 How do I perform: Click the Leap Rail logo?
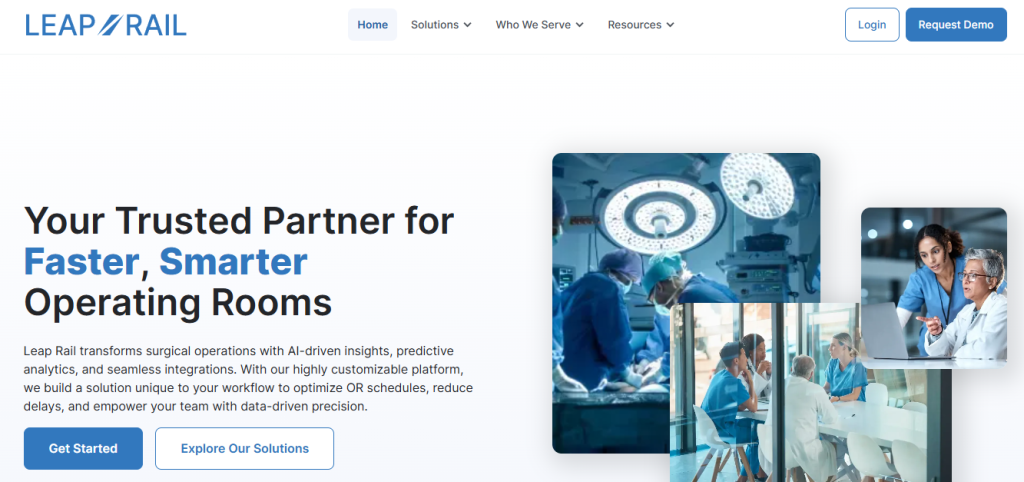pyautogui.click(x=106, y=25)
